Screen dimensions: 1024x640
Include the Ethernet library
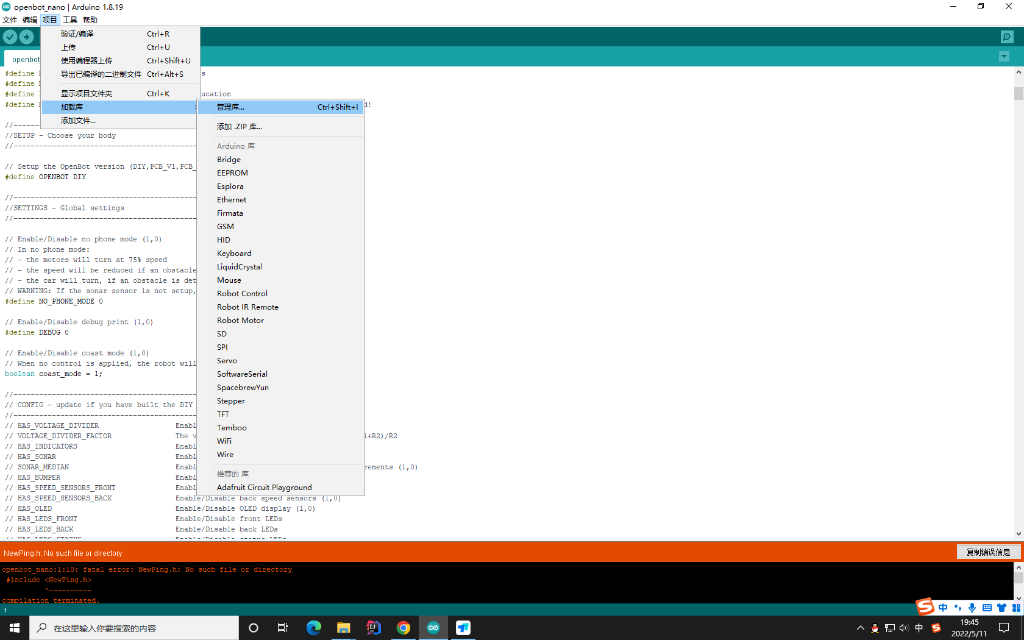click(x=281, y=200)
